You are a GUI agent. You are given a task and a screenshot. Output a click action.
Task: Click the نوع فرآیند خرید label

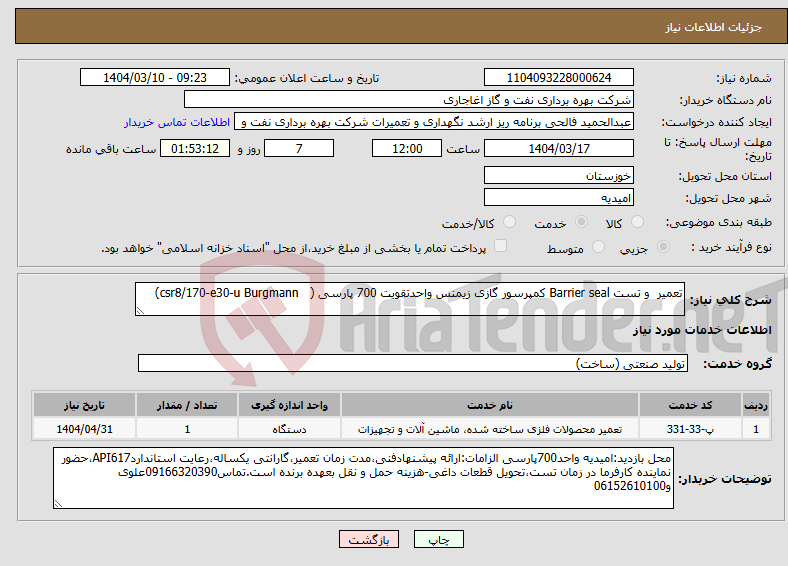731,247
